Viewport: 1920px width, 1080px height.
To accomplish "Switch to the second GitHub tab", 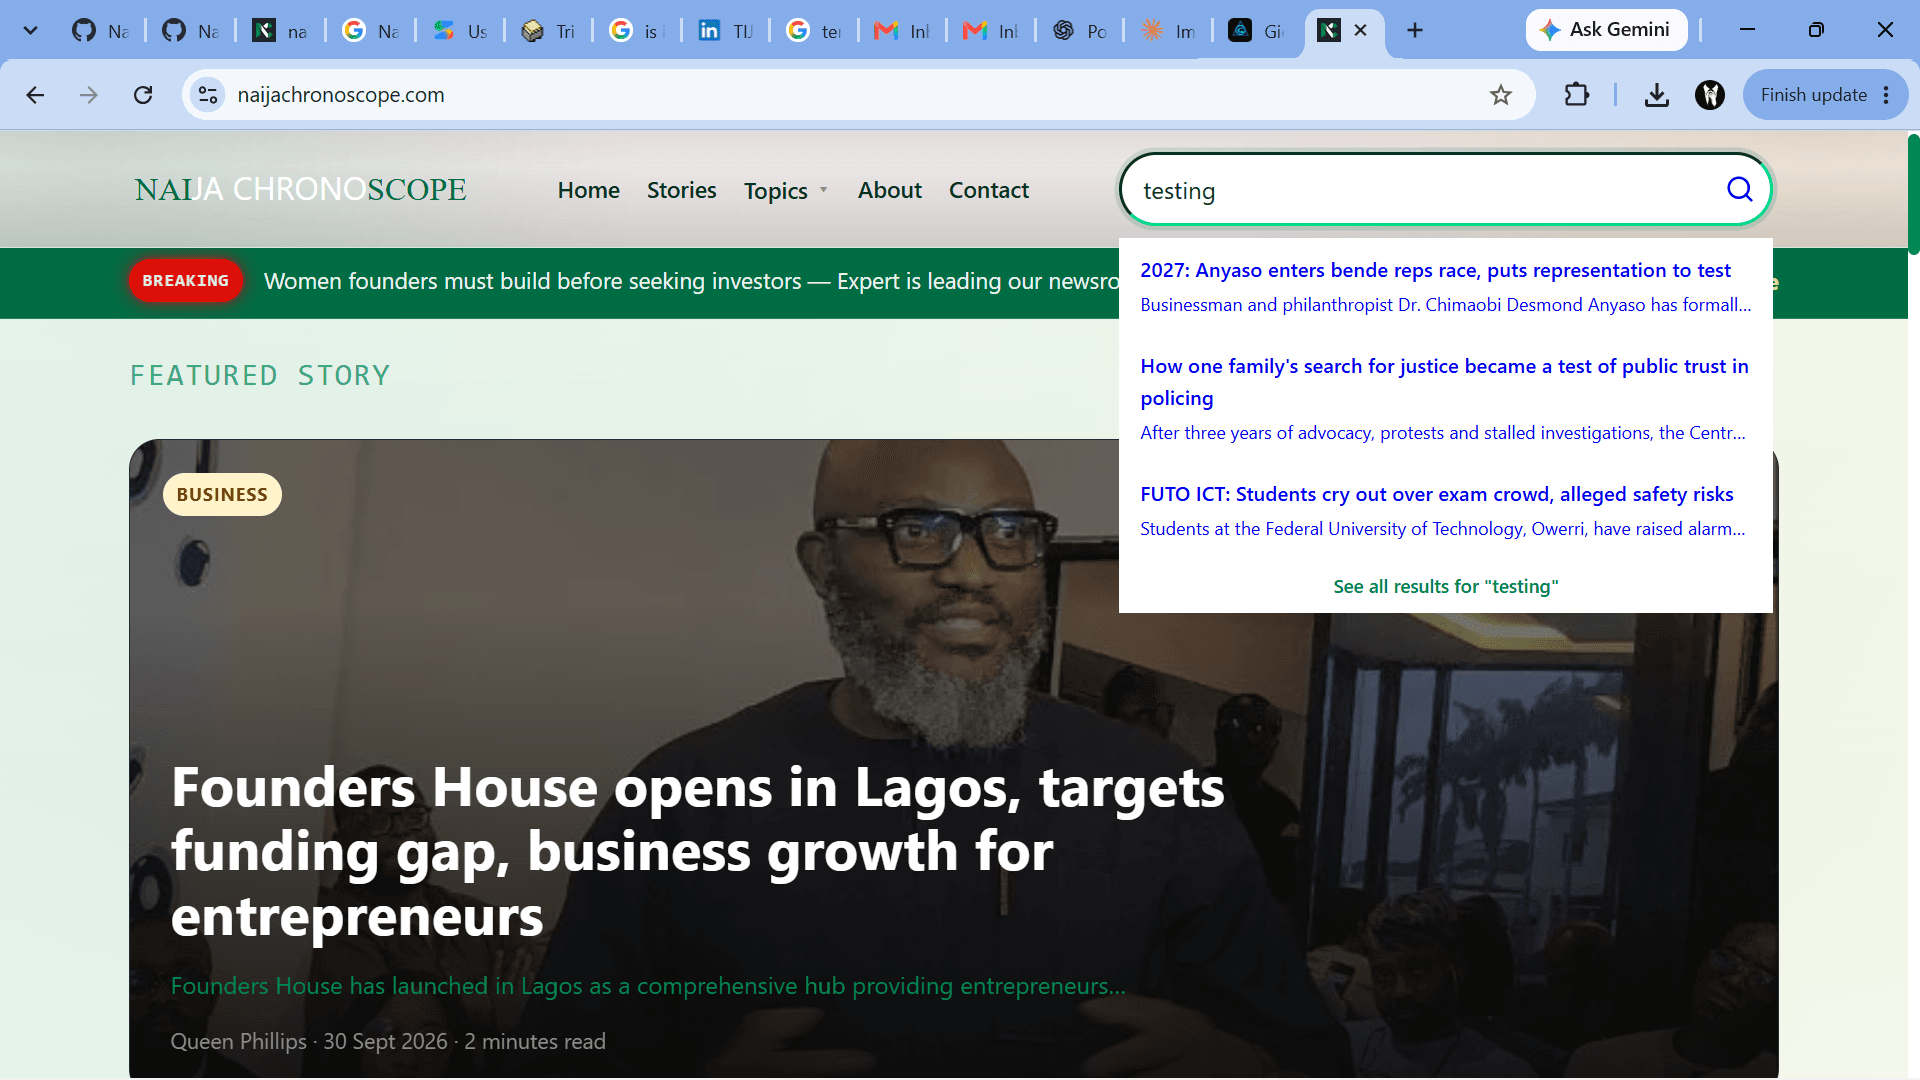I will coord(190,31).
